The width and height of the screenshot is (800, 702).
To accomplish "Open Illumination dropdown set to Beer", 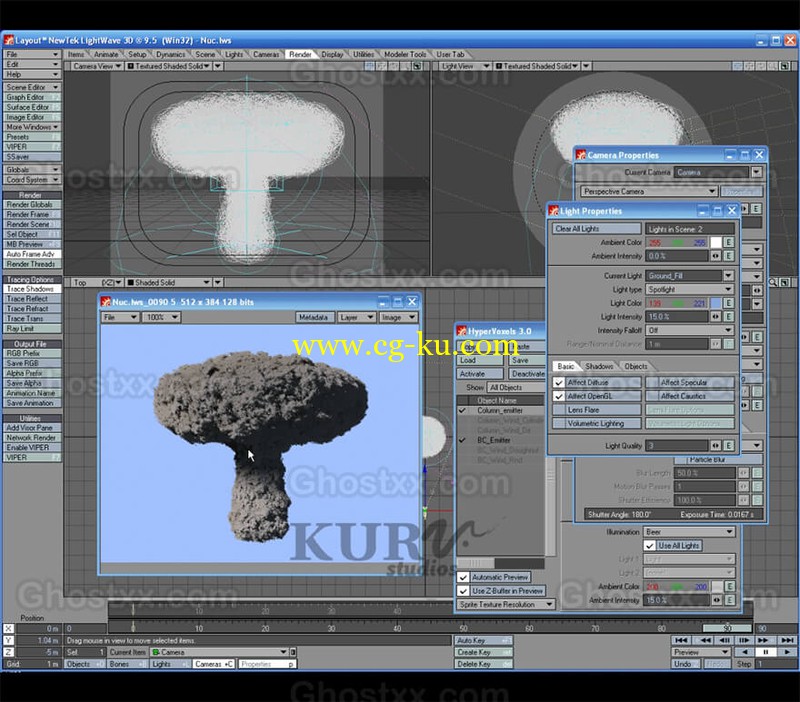I will pos(689,532).
